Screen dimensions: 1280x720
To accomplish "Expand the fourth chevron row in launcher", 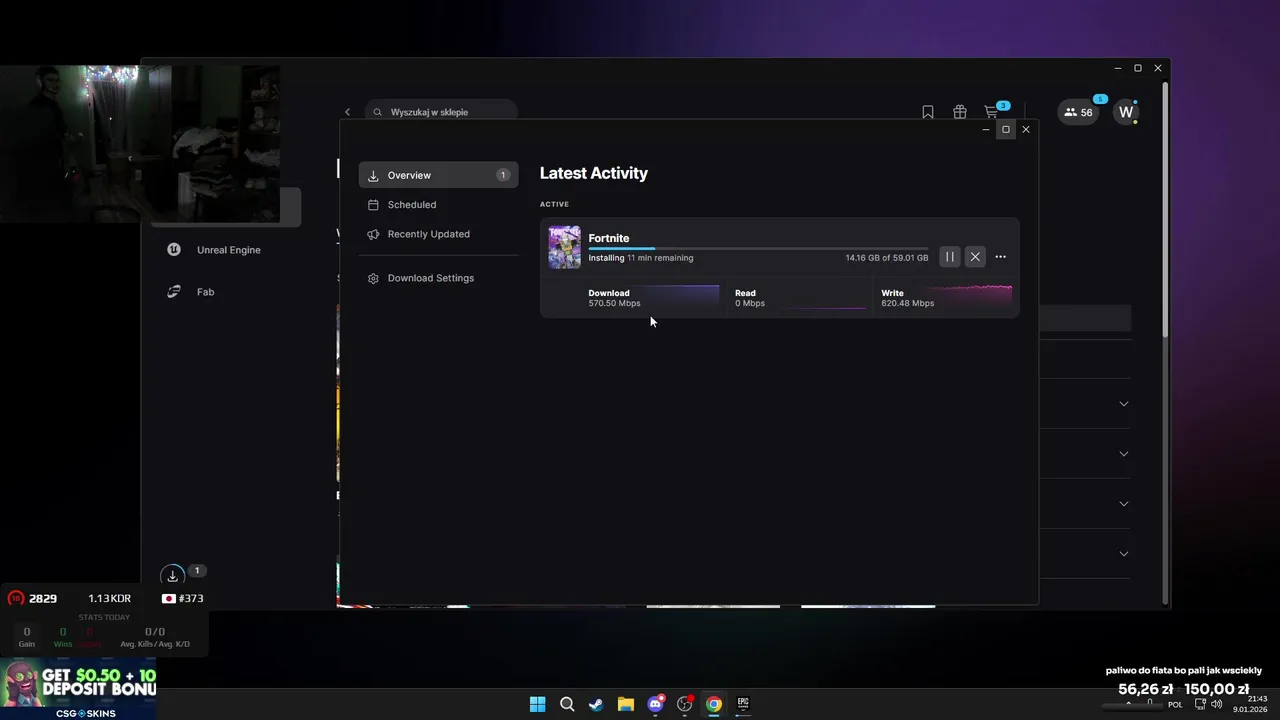I will (1124, 554).
